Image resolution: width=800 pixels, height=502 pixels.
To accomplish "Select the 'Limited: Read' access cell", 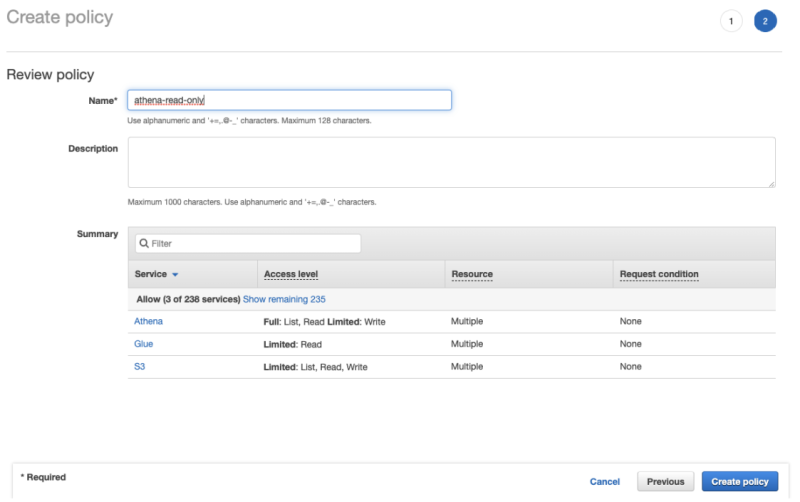I will 292,344.
